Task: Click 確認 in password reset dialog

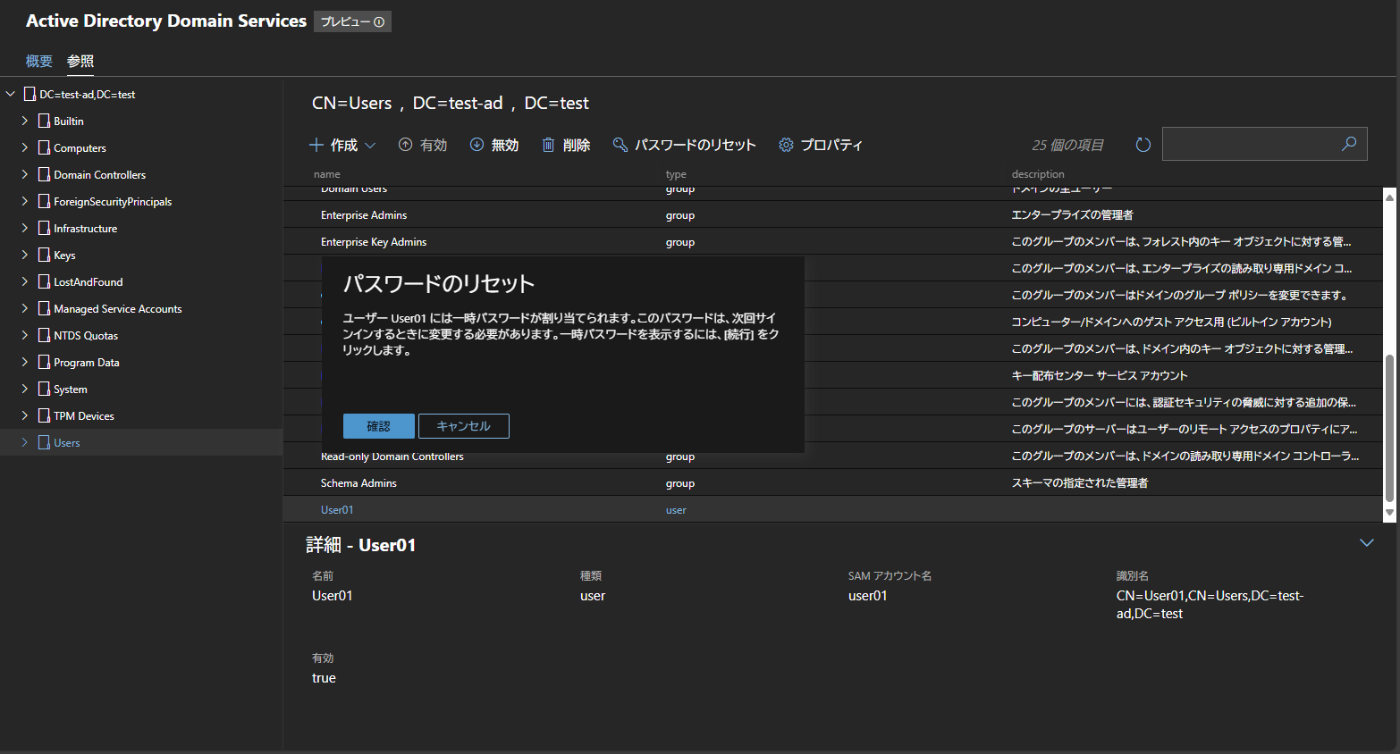Action: point(379,426)
